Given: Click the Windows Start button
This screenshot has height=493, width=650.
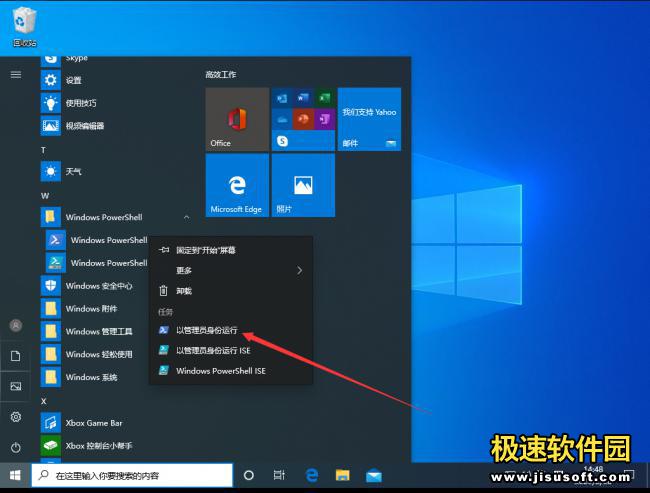Looking at the screenshot, I should click(x=15, y=475).
